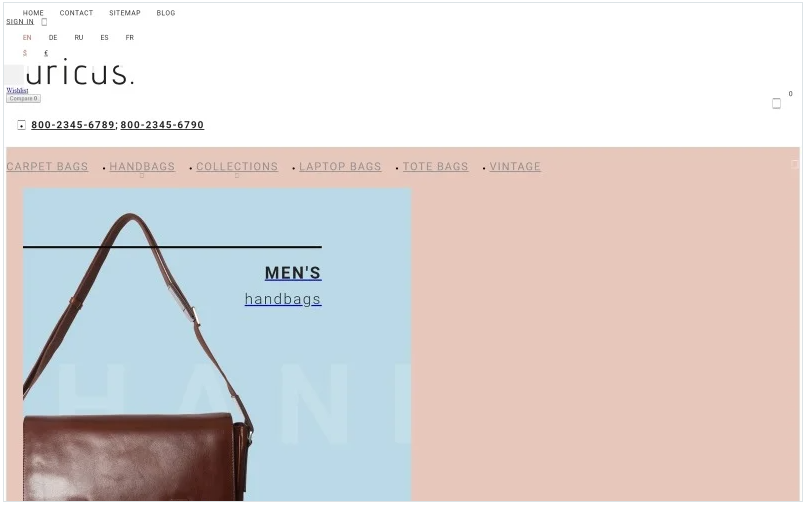Viewport: 804px width, 510px height.
Task: Open the Blog page link
Action: (166, 13)
